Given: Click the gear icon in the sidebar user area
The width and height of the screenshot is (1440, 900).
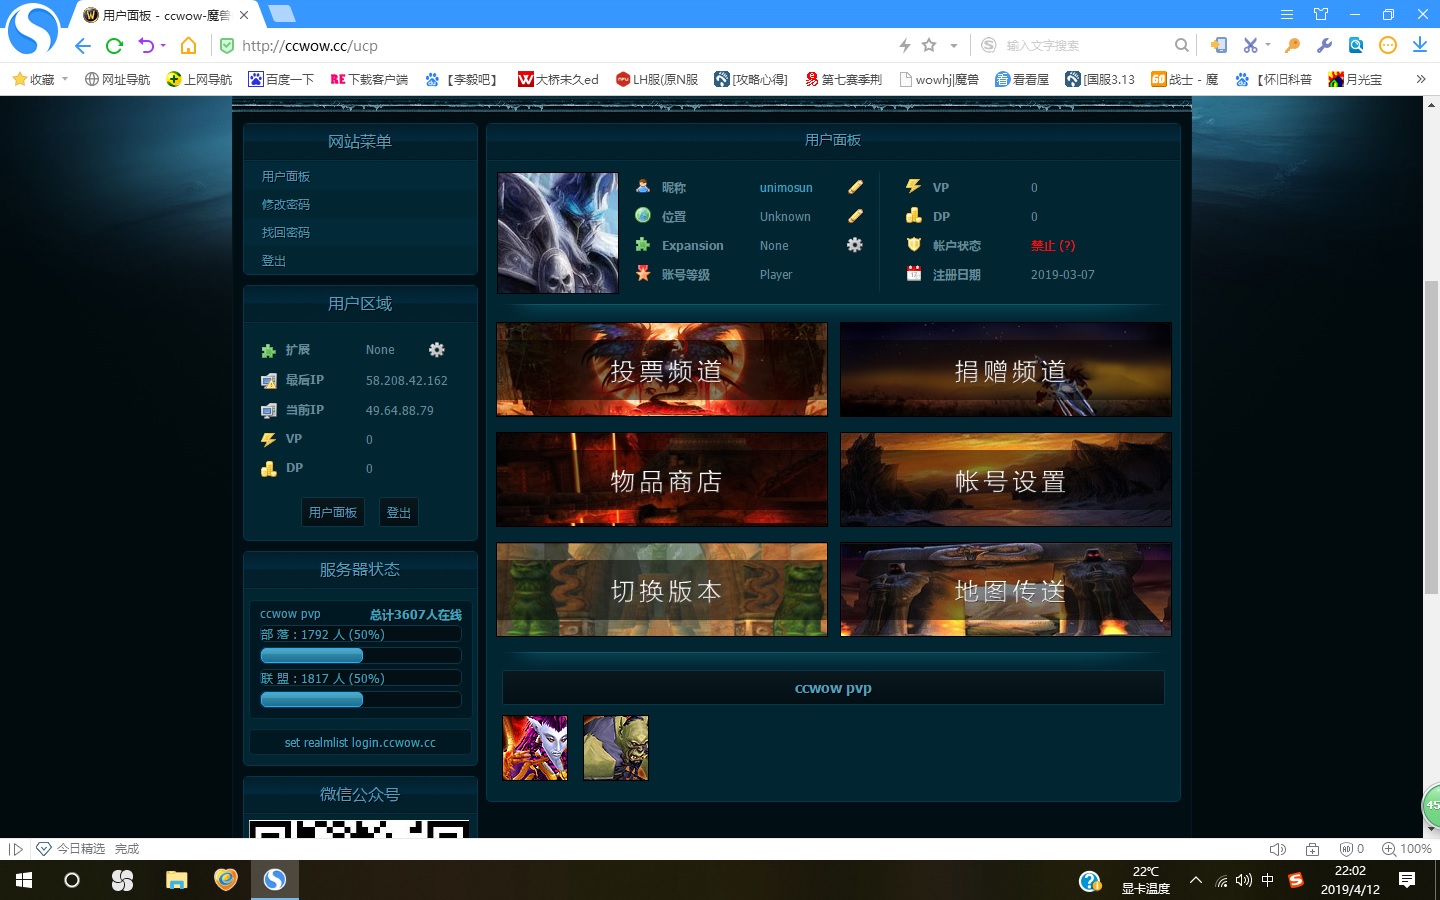Looking at the screenshot, I should (436, 350).
